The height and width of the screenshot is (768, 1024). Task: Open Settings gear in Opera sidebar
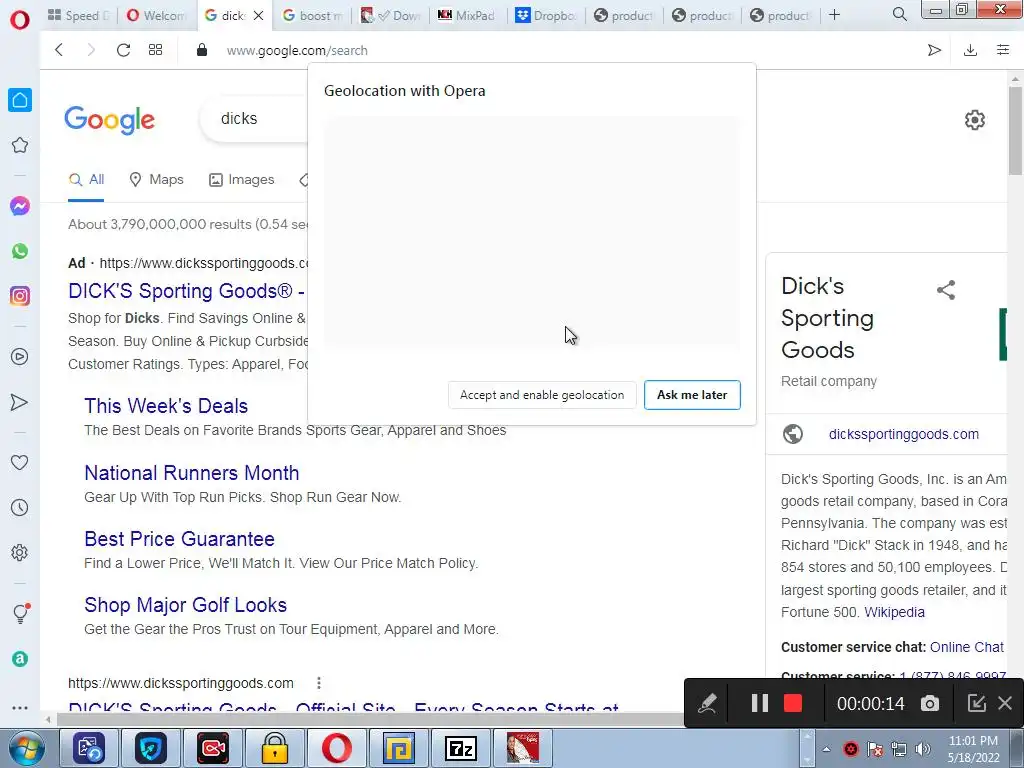20,552
